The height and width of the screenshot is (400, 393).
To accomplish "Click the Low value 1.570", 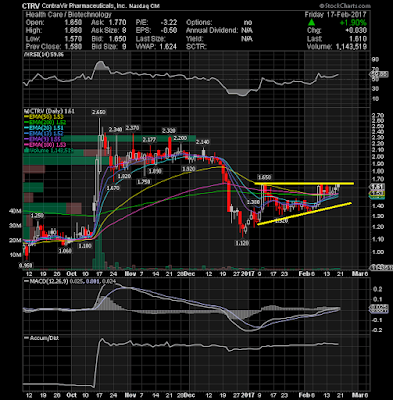I will (x=73, y=39).
